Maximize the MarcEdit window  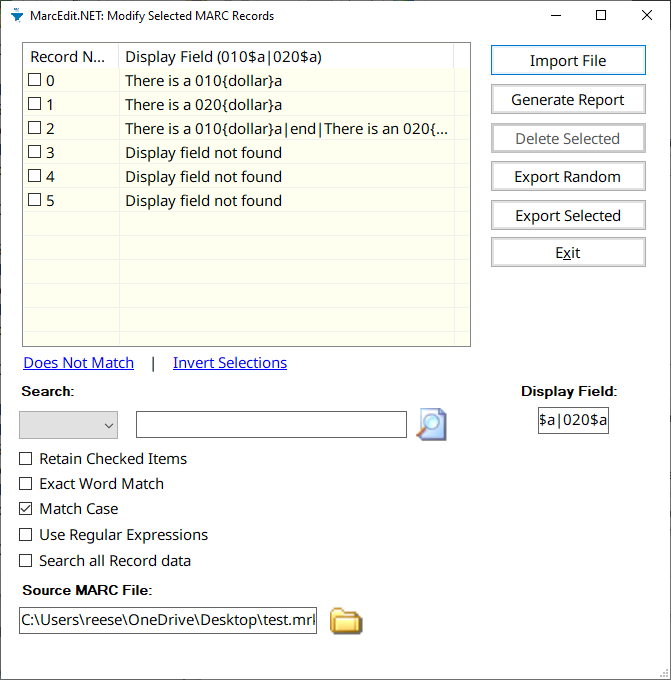click(x=601, y=15)
